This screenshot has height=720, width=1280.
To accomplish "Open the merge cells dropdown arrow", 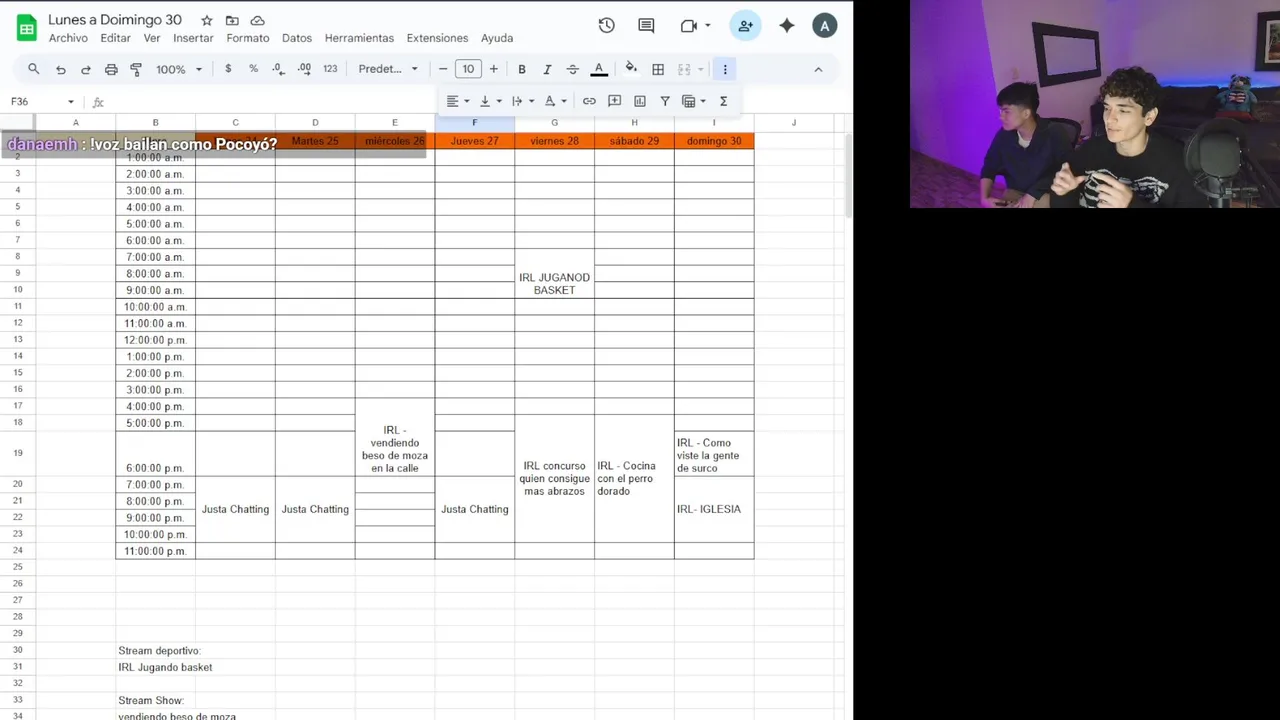I will click(700, 69).
